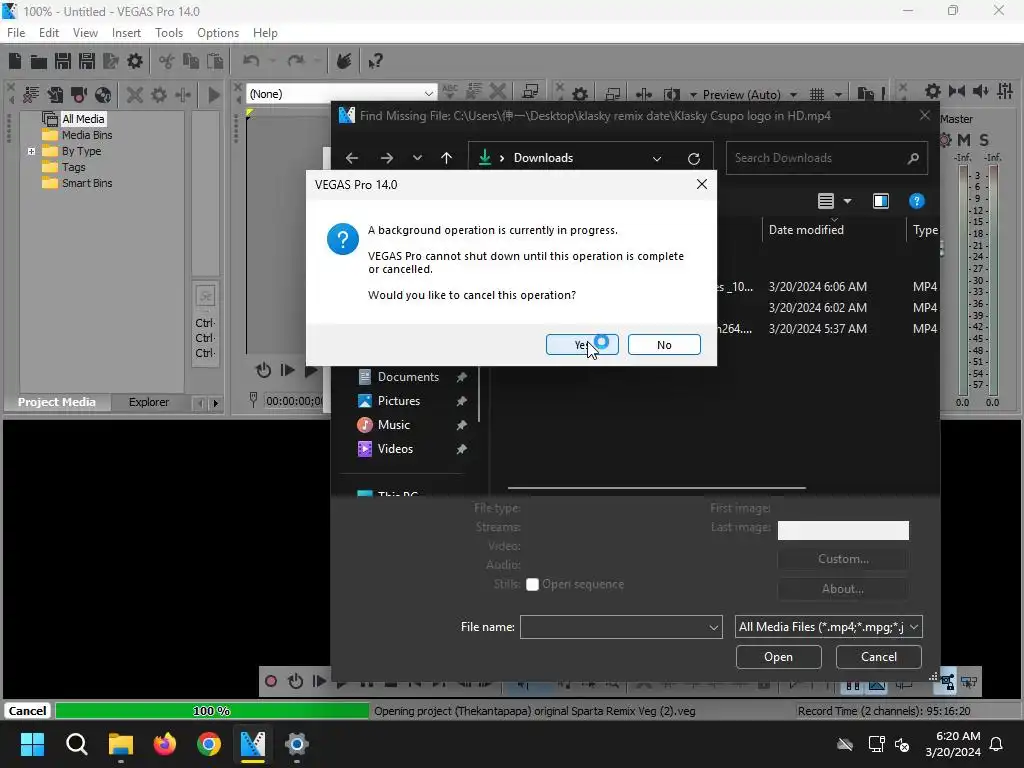Switch to the Project Media tab
Viewport: 1024px width, 768px height.
click(57, 402)
